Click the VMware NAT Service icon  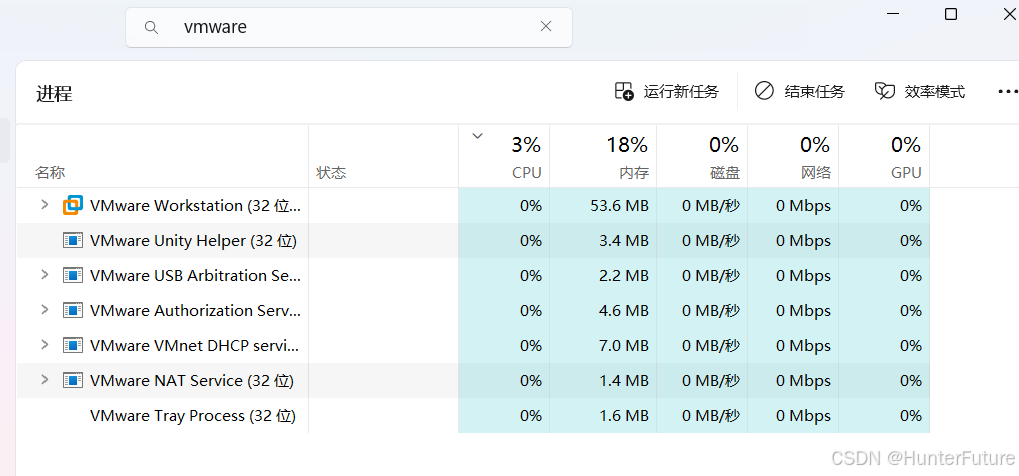73,380
